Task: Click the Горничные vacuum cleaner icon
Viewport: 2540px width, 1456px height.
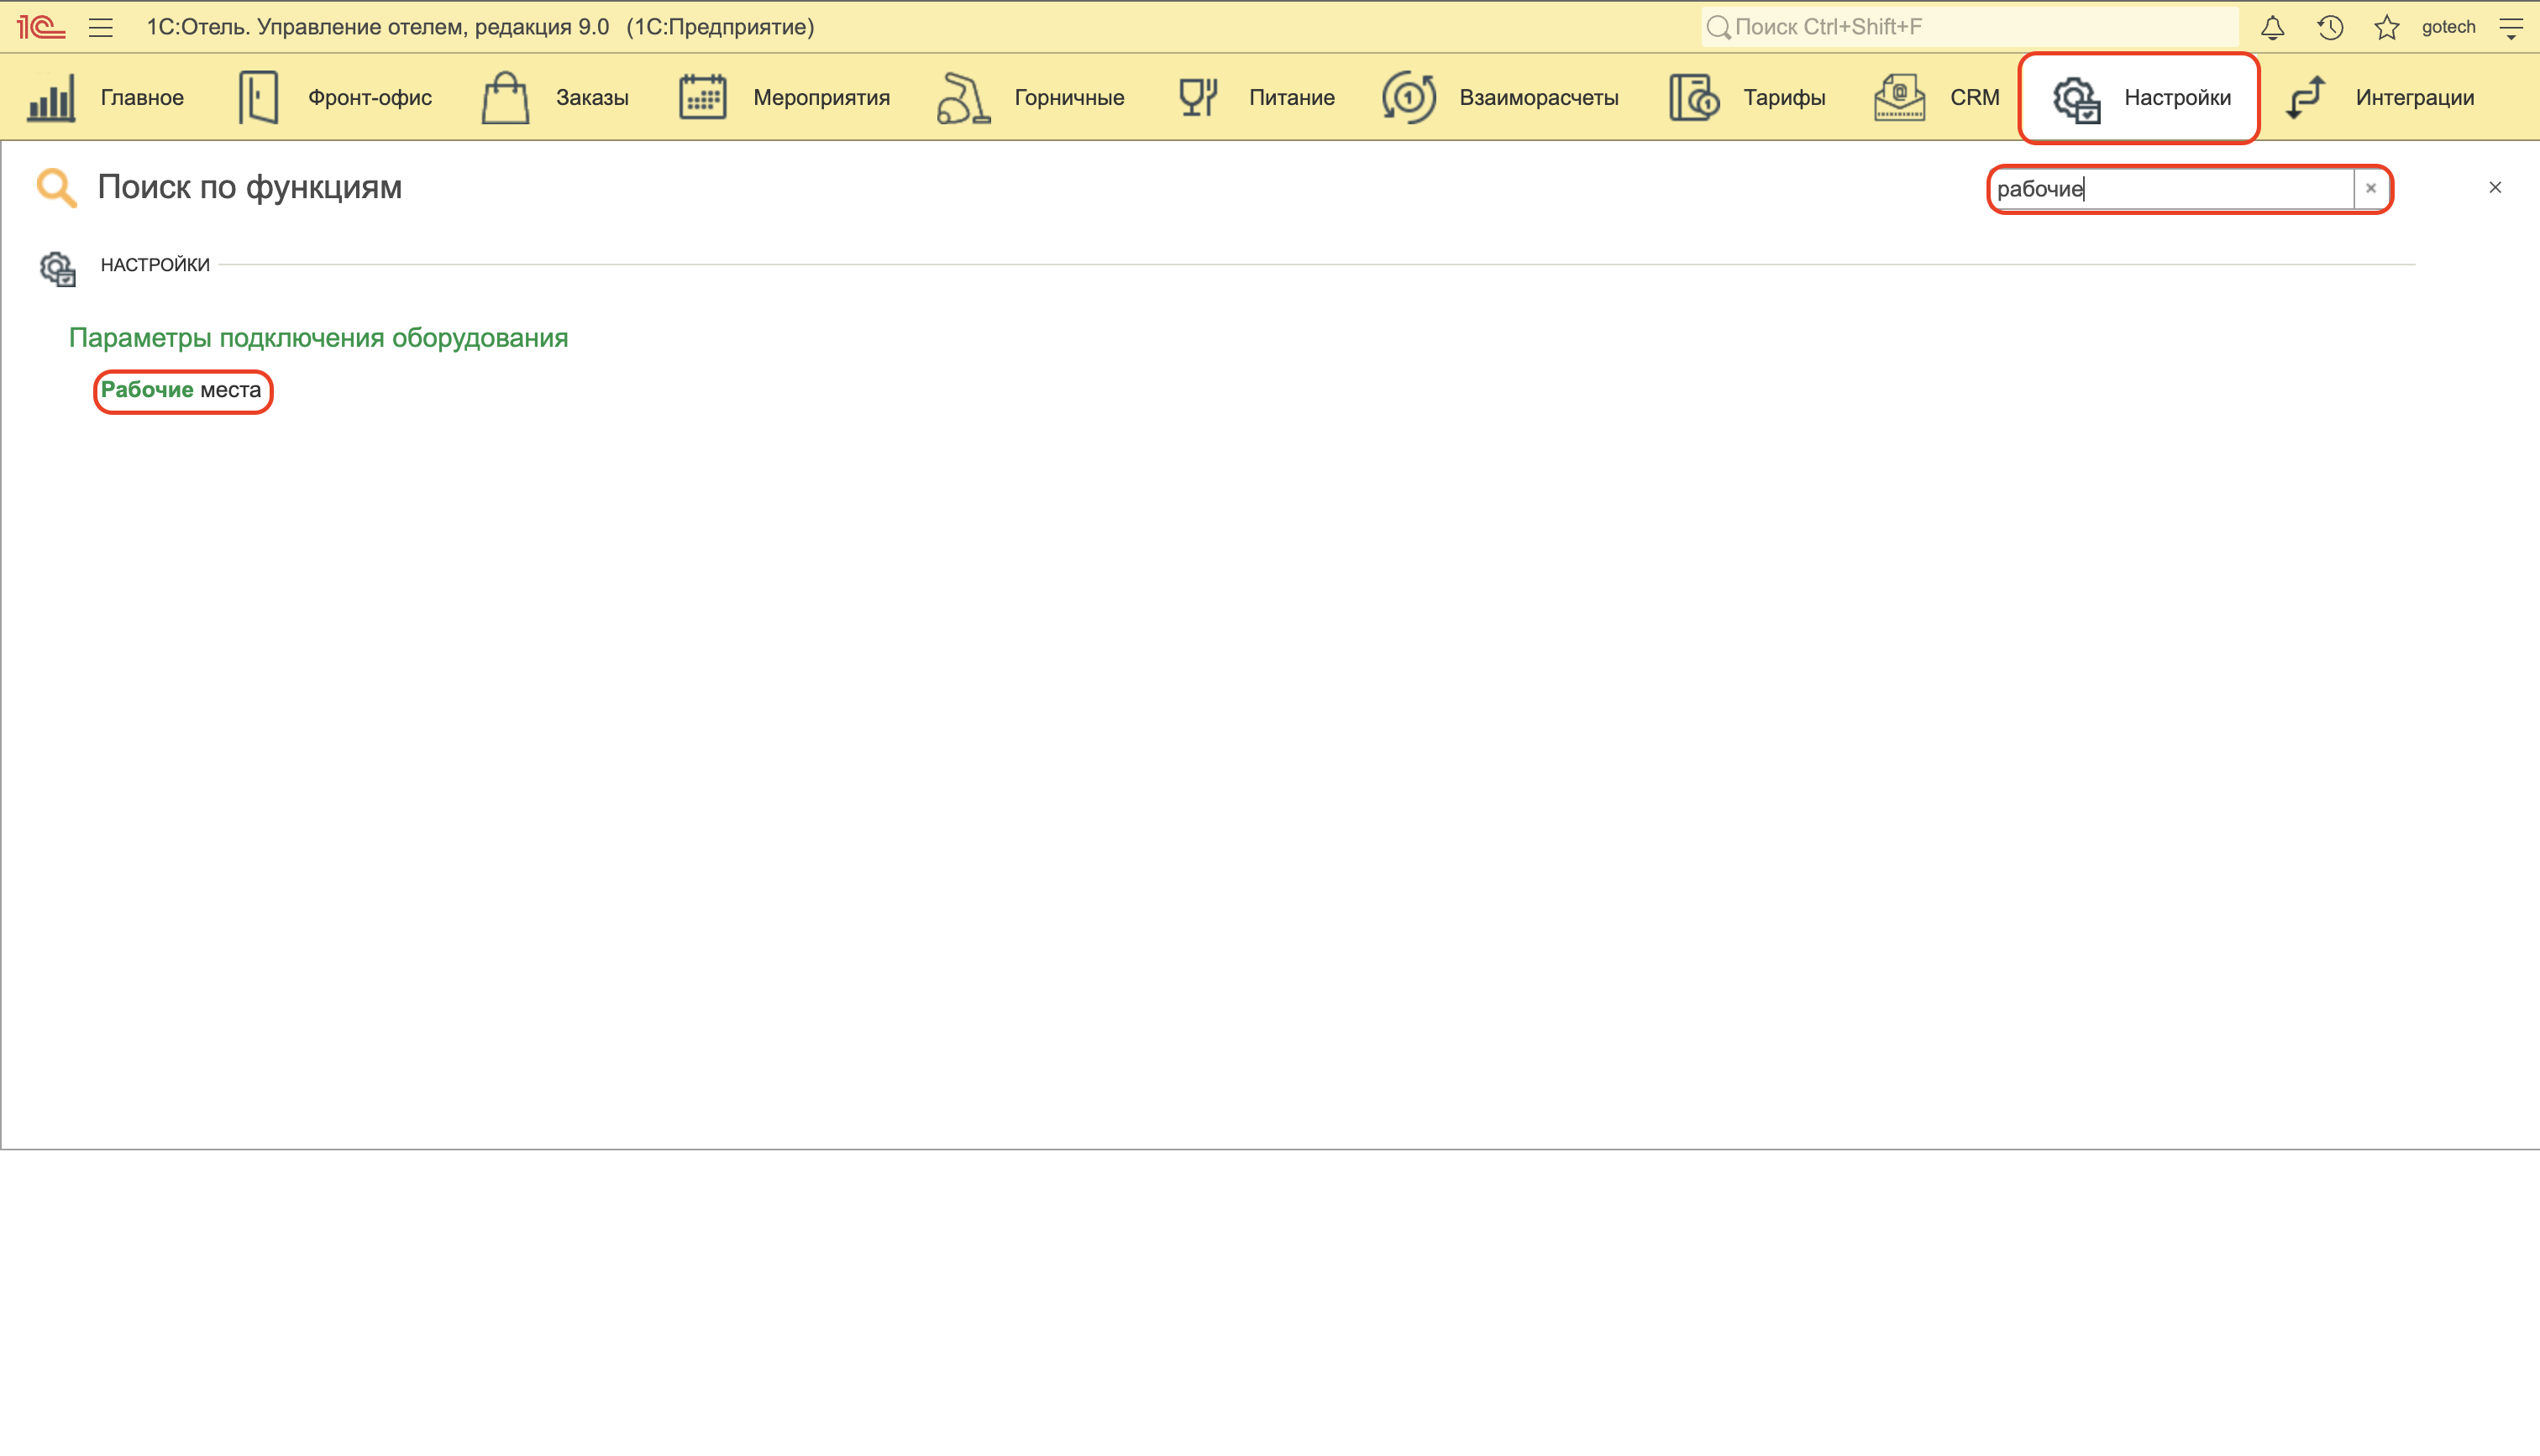Action: tap(963, 98)
